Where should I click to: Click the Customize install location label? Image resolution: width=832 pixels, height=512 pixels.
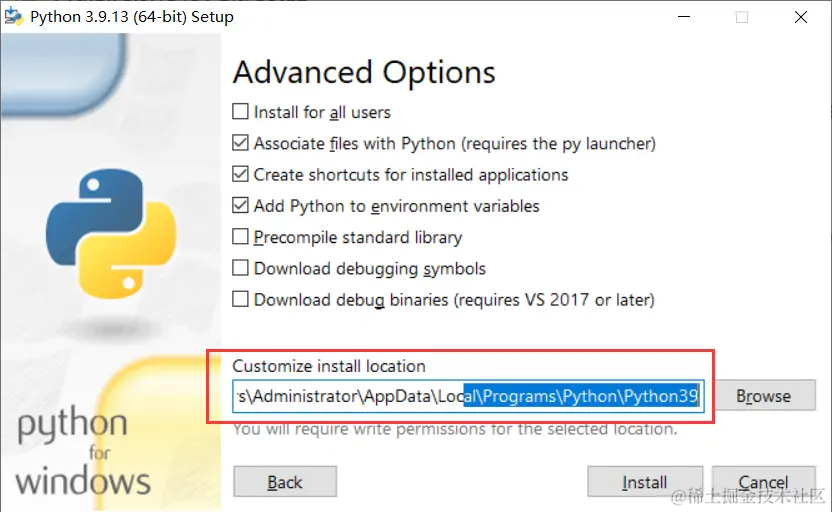point(329,366)
